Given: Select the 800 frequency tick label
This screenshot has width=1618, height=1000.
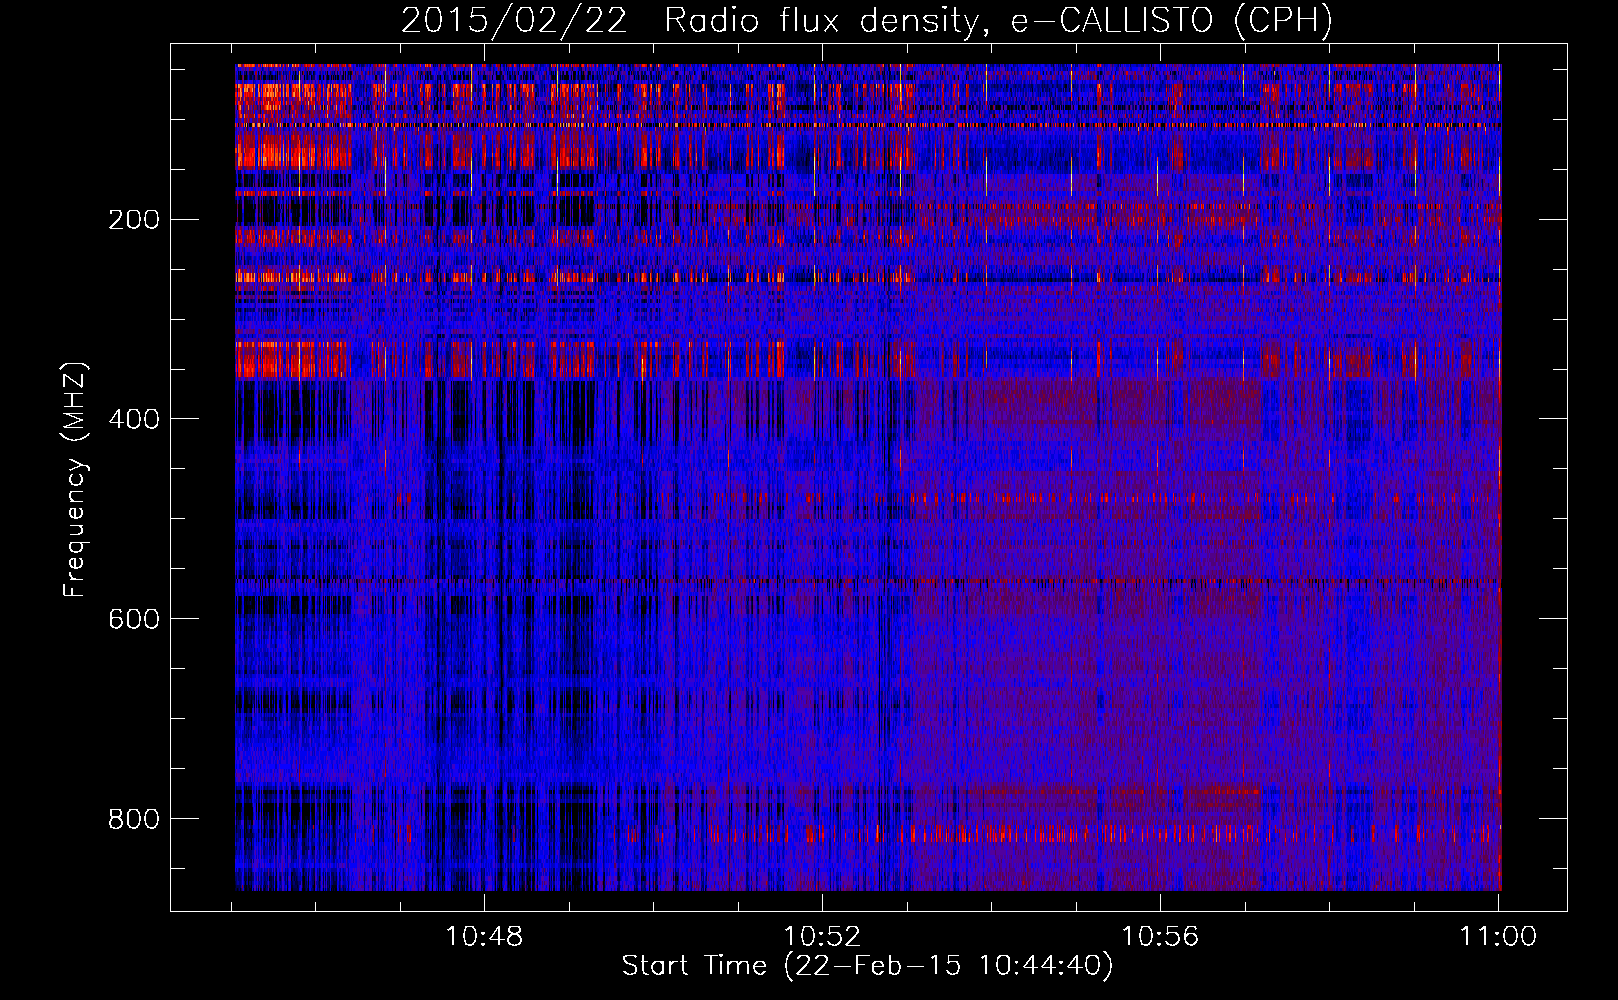Looking at the screenshot, I should pyautogui.click(x=134, y=819).
